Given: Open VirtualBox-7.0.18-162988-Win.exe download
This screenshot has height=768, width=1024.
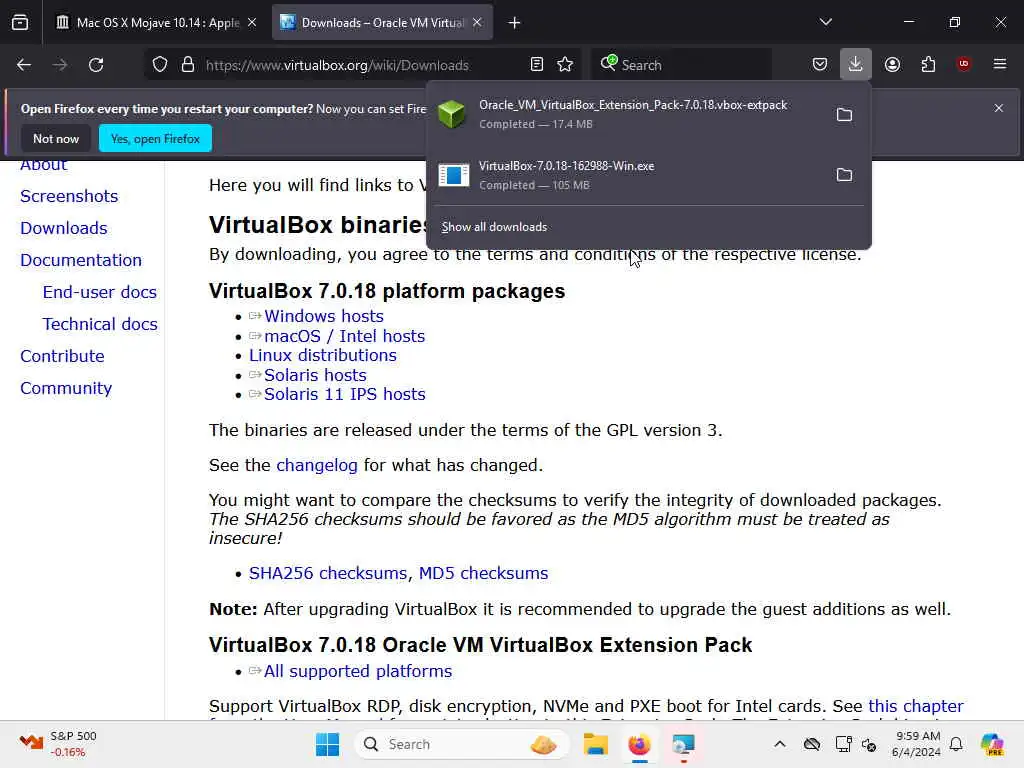Looking at the screenshot, I should (x=627, y=175).
